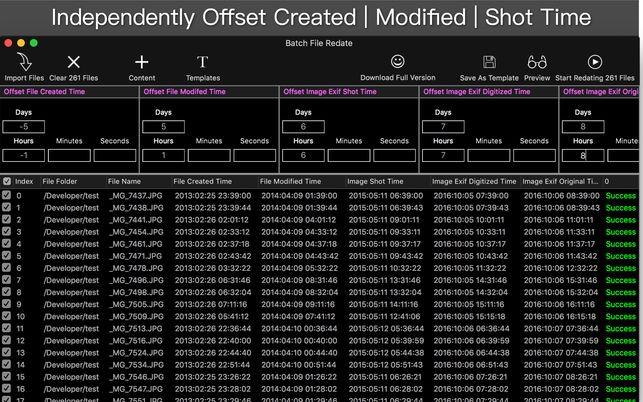Toggle checkbox for _MG_7496.JPG row

(7, 280)
